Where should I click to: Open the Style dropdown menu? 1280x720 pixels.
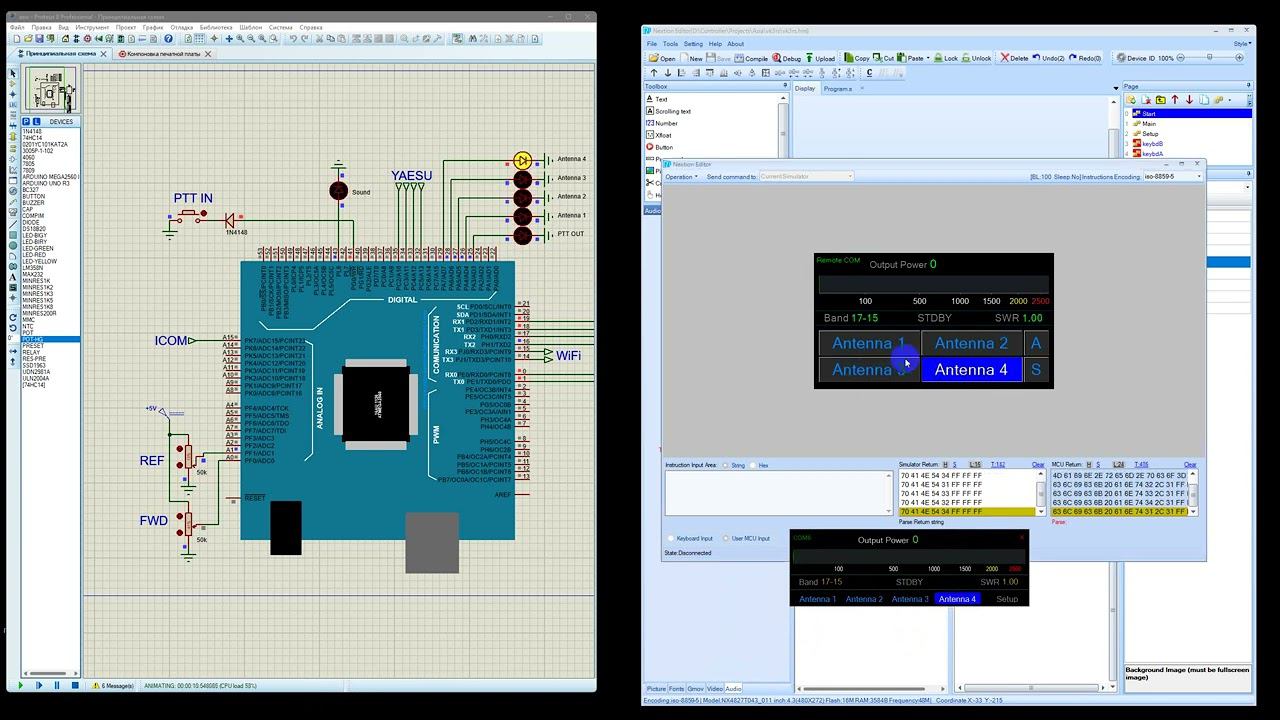pyautogui.click(x=1241, y=44)
